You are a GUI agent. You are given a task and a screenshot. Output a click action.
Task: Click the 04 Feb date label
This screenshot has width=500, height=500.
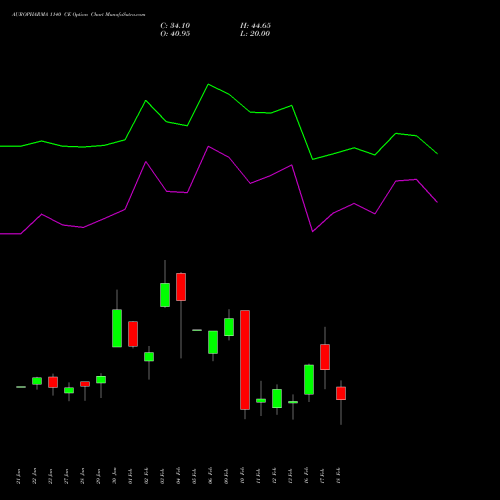click(x=179, y=476)
